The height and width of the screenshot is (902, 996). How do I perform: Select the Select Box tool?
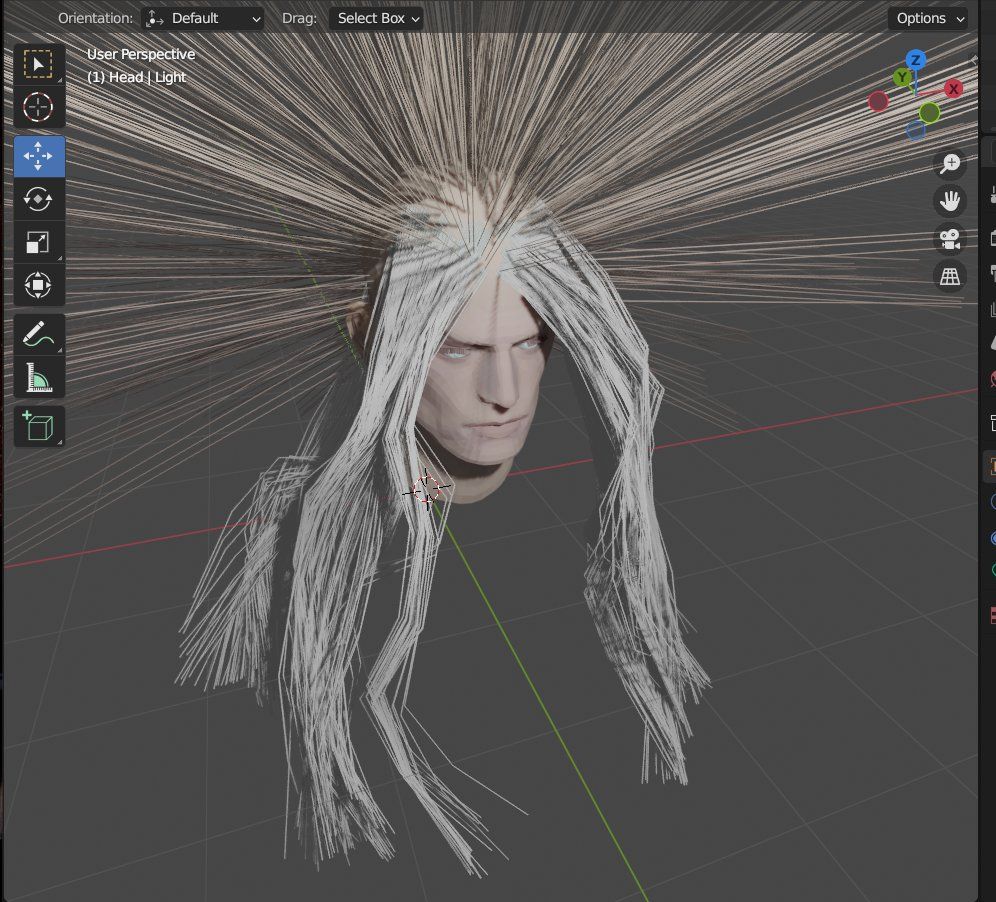[39, 65]
